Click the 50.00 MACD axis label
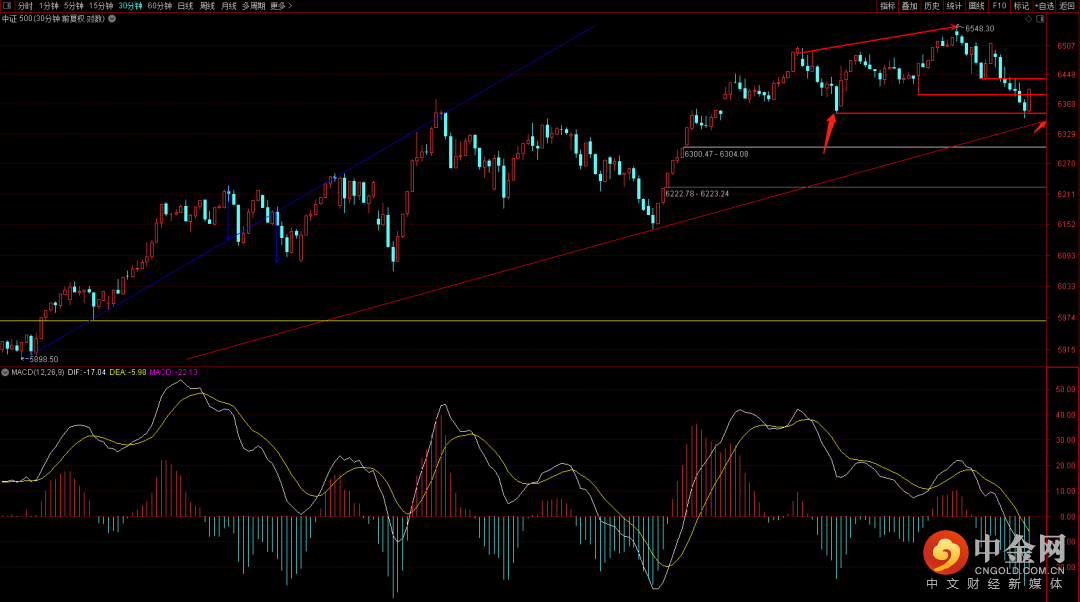 coord(1066,389)
